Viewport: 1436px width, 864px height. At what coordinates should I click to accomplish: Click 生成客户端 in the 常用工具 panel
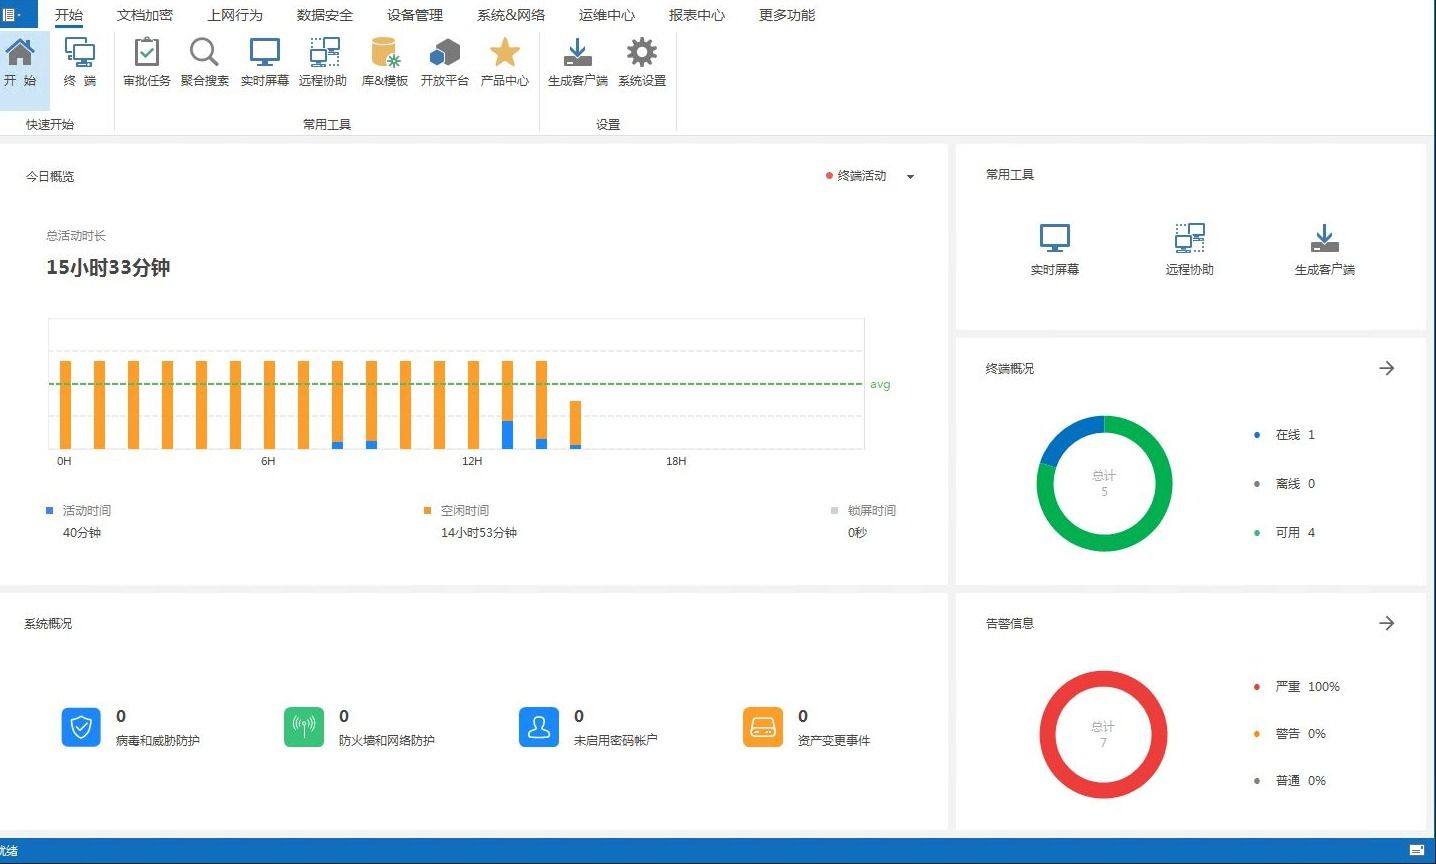point(1325,250)
